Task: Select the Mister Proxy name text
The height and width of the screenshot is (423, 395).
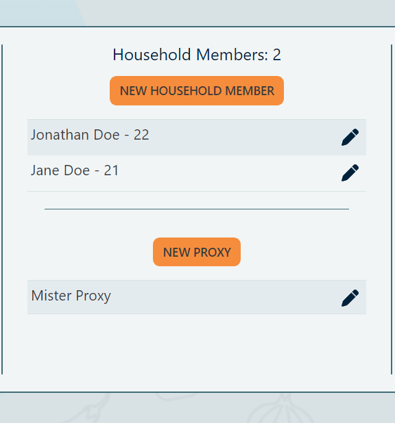Action: point(71,296)
